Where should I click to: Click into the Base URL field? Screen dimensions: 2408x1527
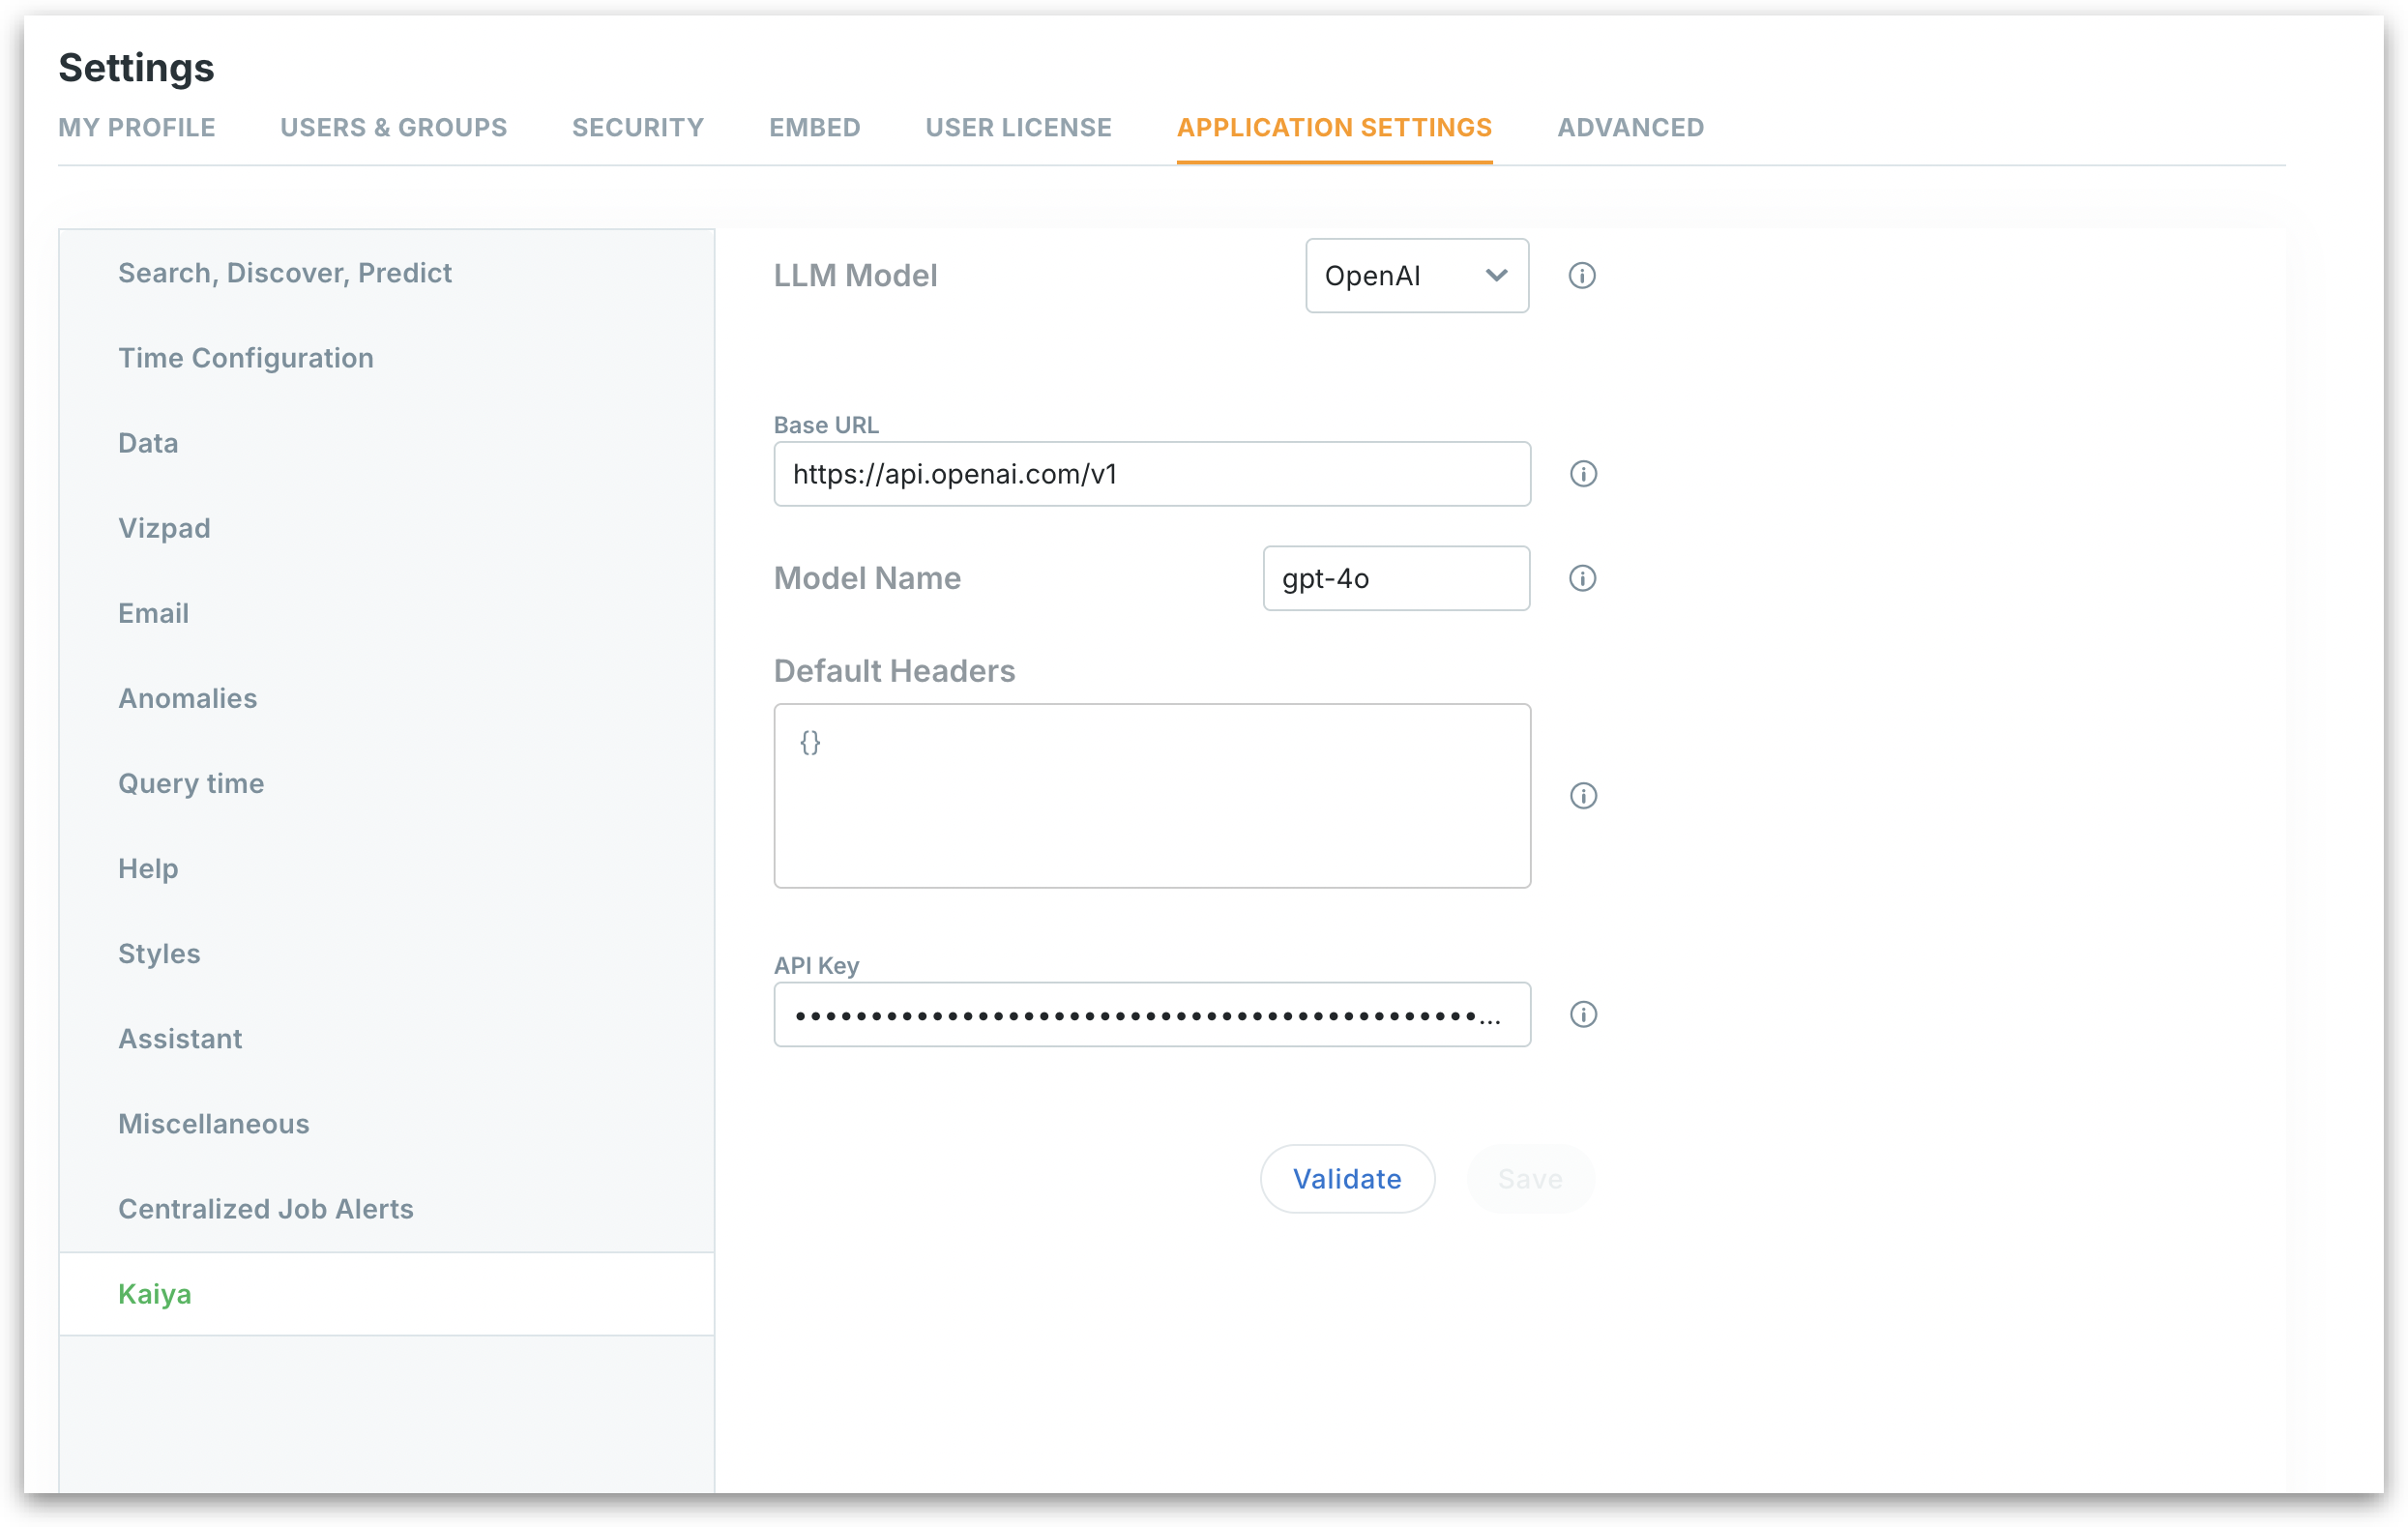coord(1151,474)
